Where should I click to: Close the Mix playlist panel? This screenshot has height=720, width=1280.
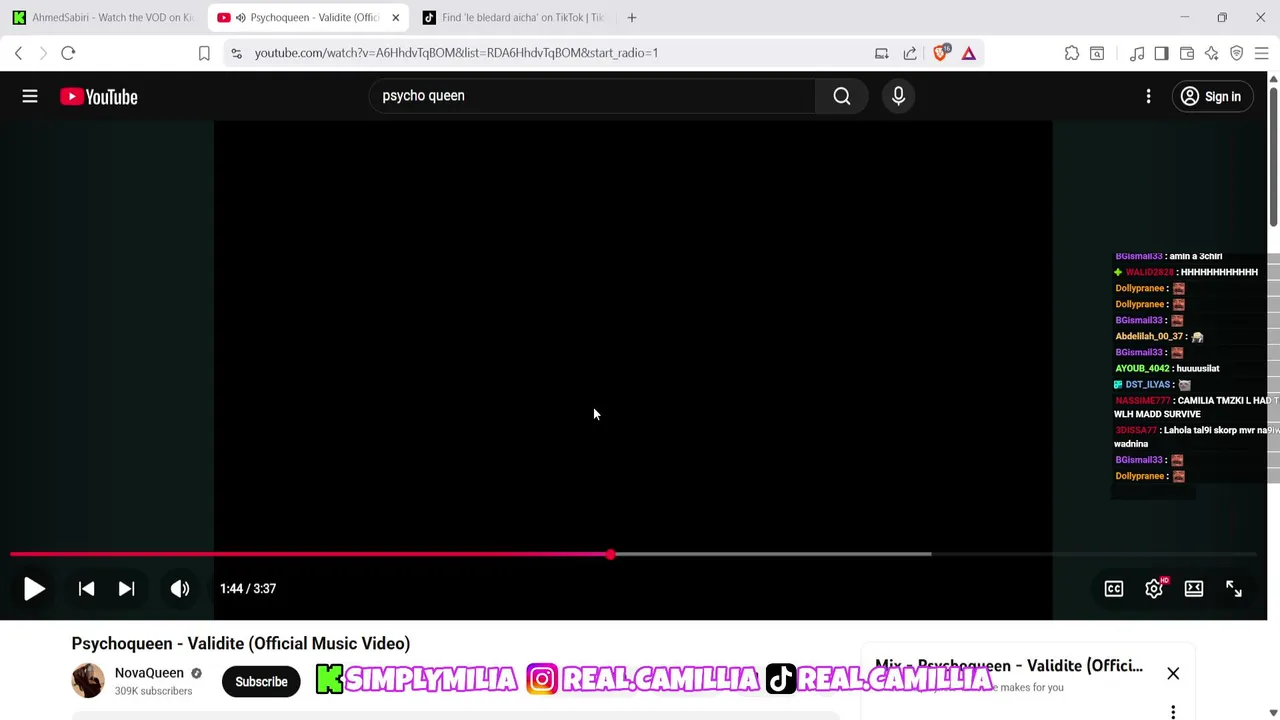[x=1173, y=674]
